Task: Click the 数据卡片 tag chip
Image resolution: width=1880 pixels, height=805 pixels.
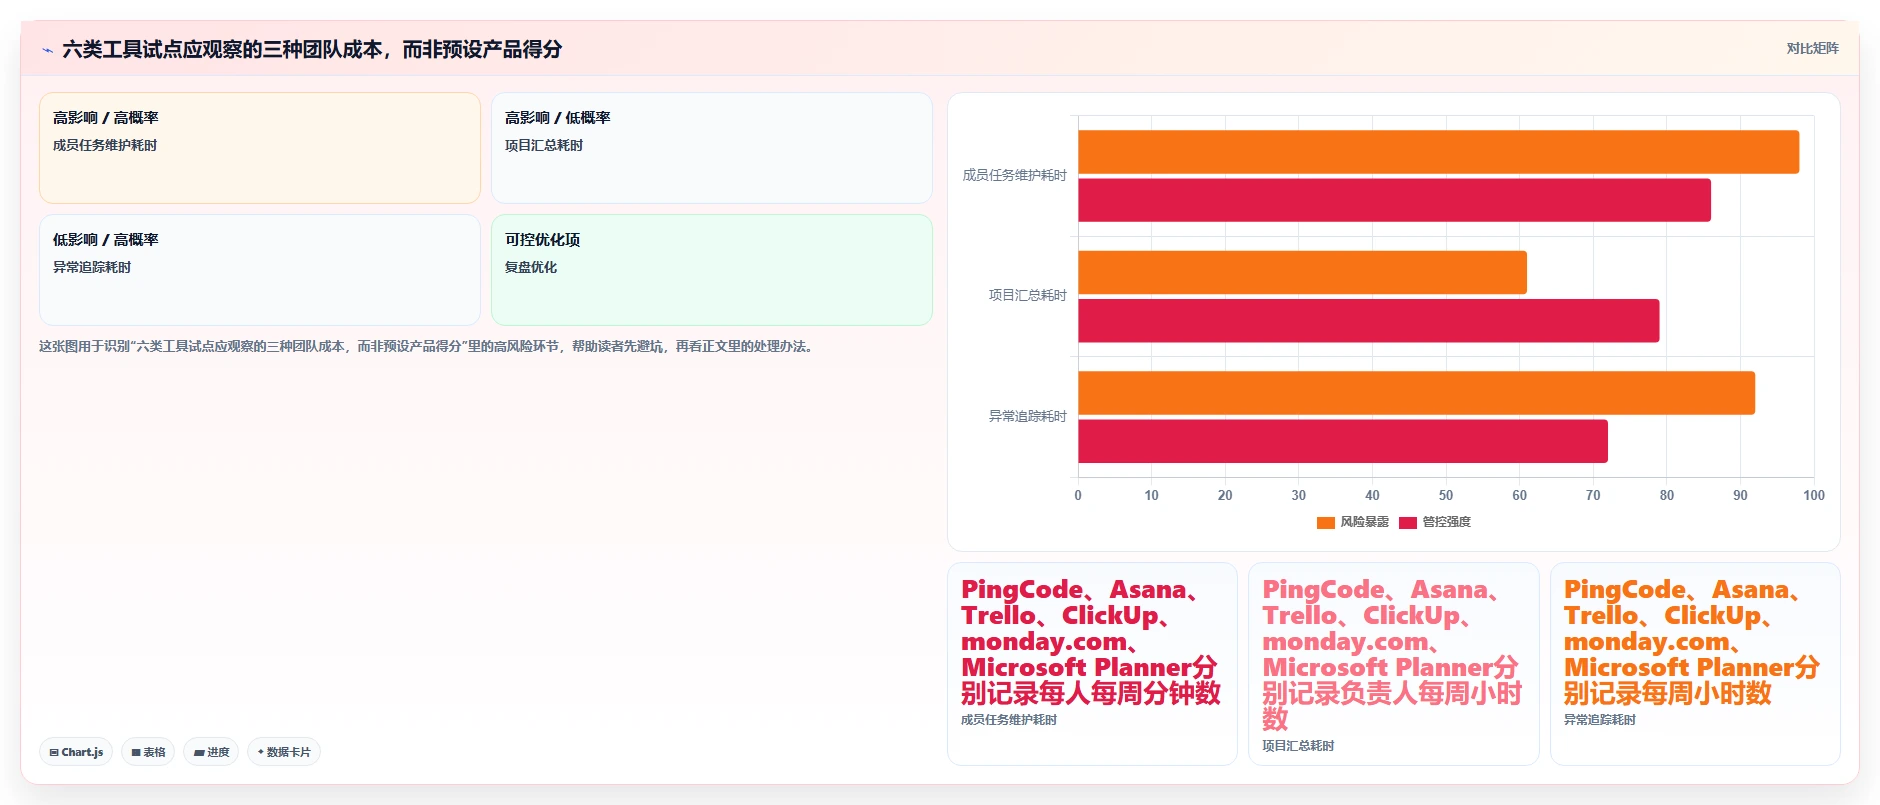Action: pyautogui.click(x=284, y=752)
